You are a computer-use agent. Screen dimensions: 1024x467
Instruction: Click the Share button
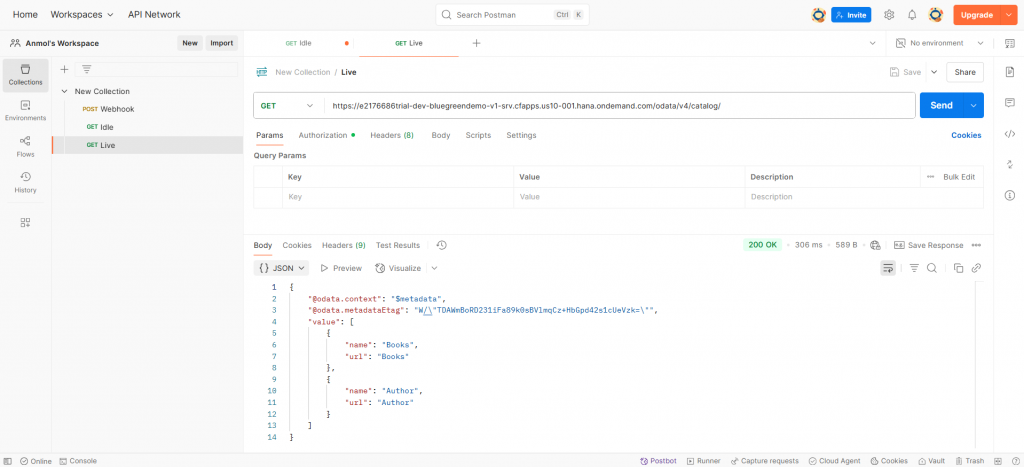[965, 72]
